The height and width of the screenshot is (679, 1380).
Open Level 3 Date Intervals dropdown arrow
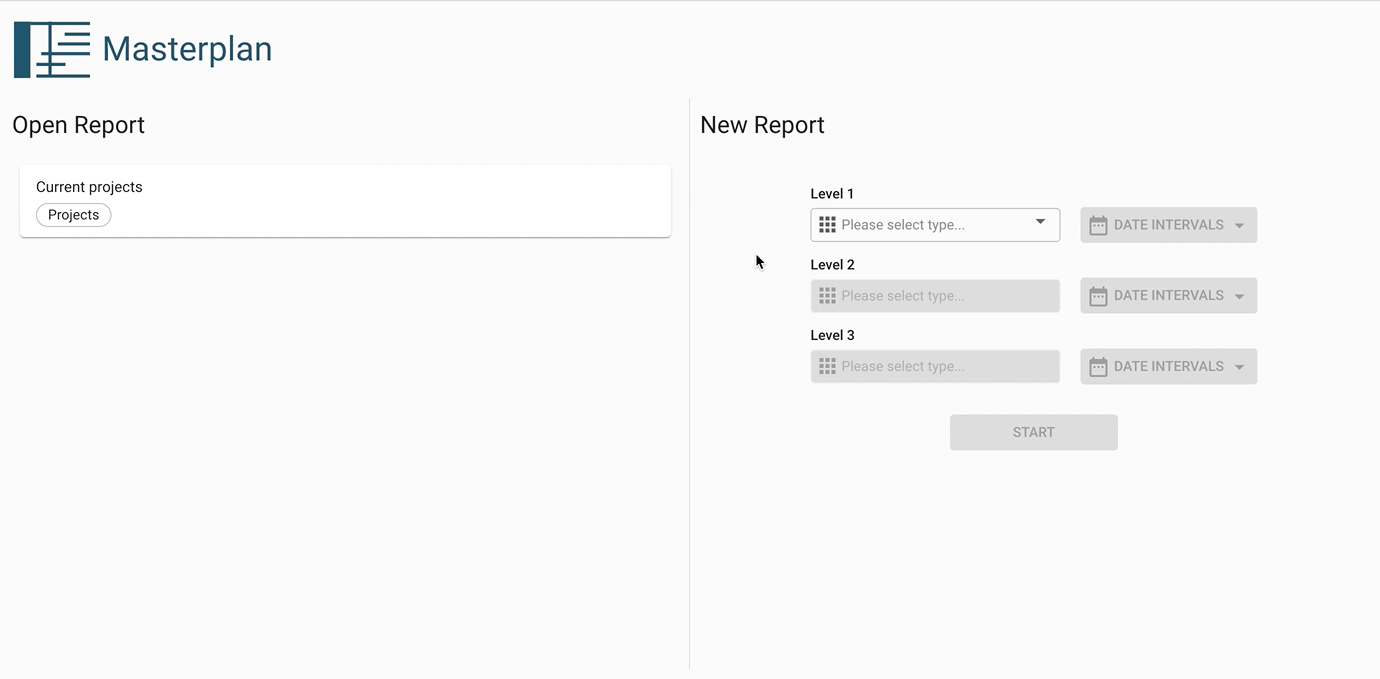point(1239,368)
